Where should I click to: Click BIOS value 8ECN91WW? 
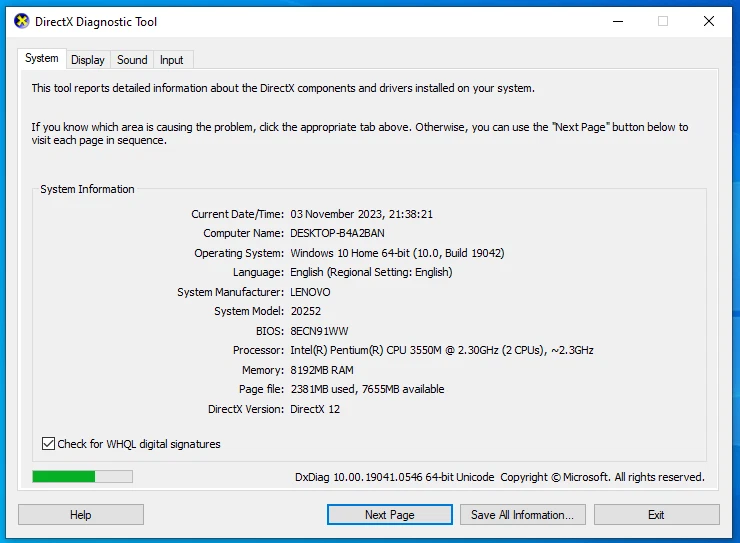click(319, 331)
